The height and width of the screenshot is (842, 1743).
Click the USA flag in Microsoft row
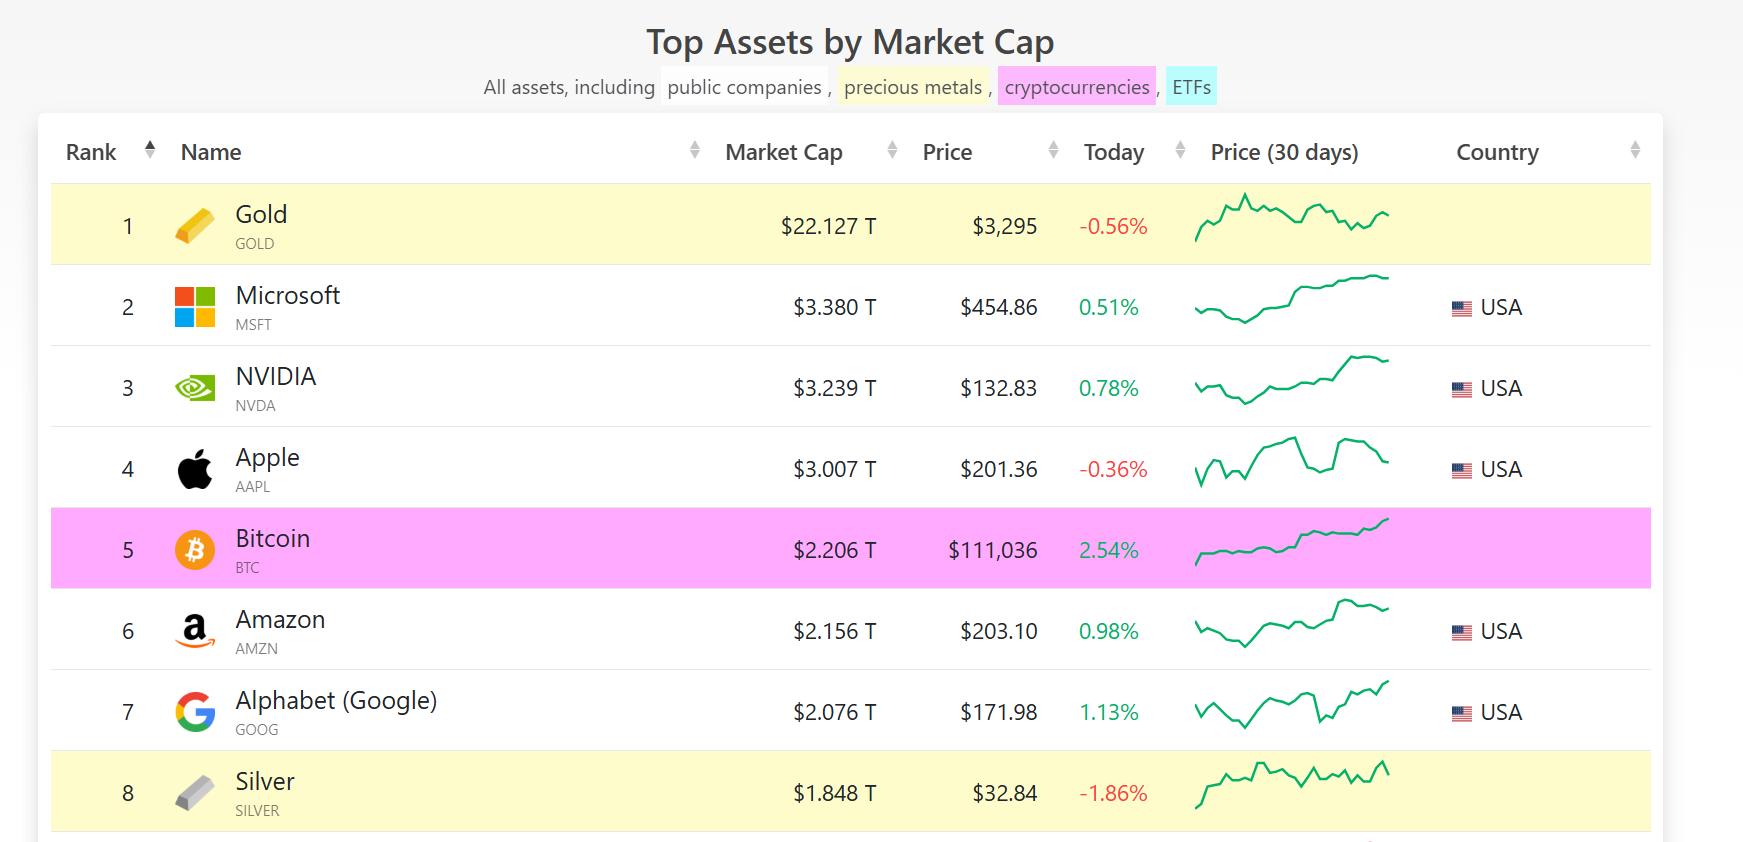[1462, 309]
